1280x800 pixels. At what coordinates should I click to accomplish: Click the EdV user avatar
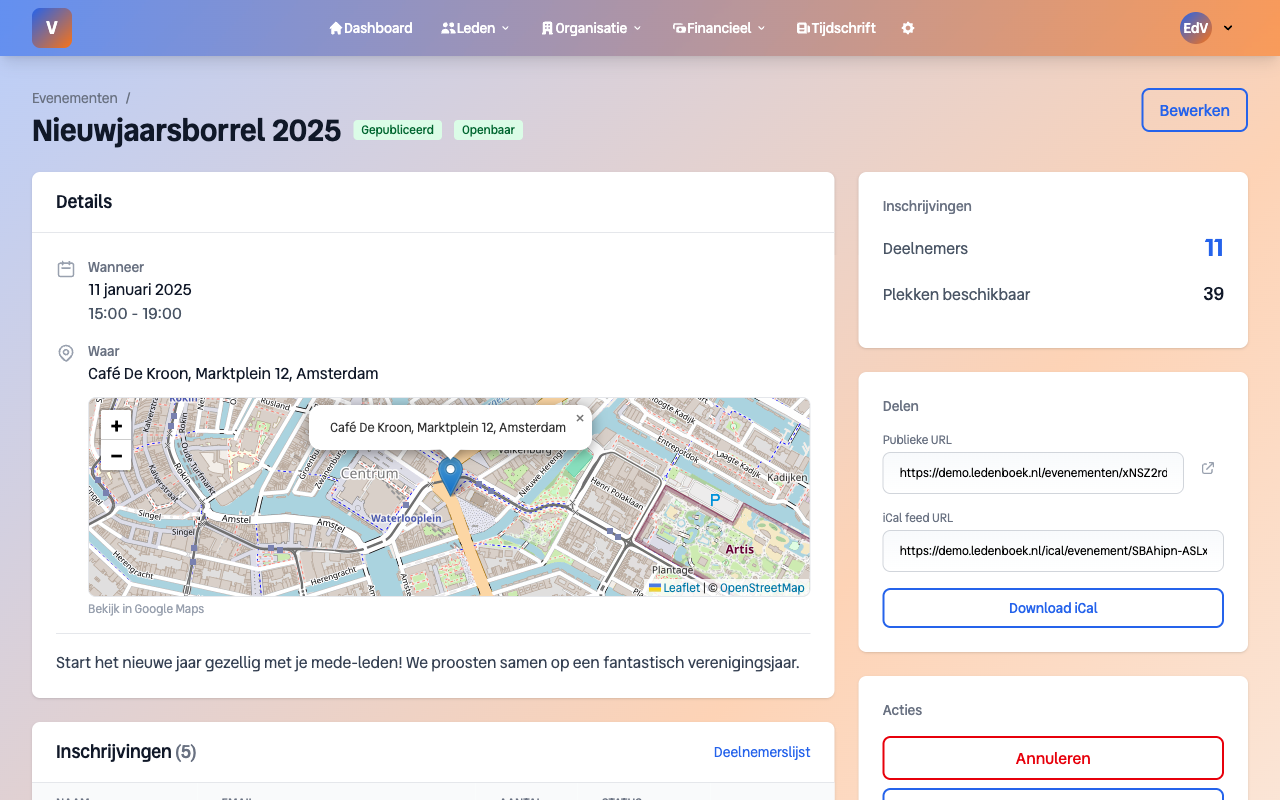(x=1195, y=28)
